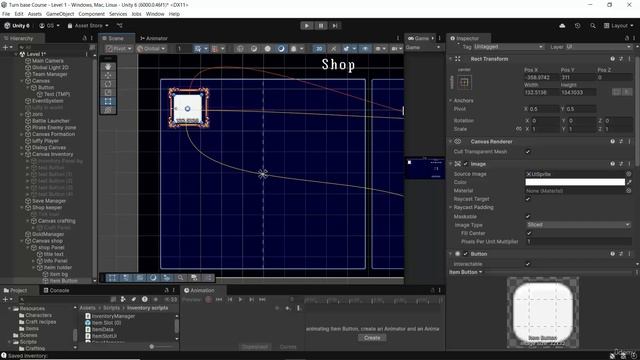Click the Image Color swatch

click(575, 182)
